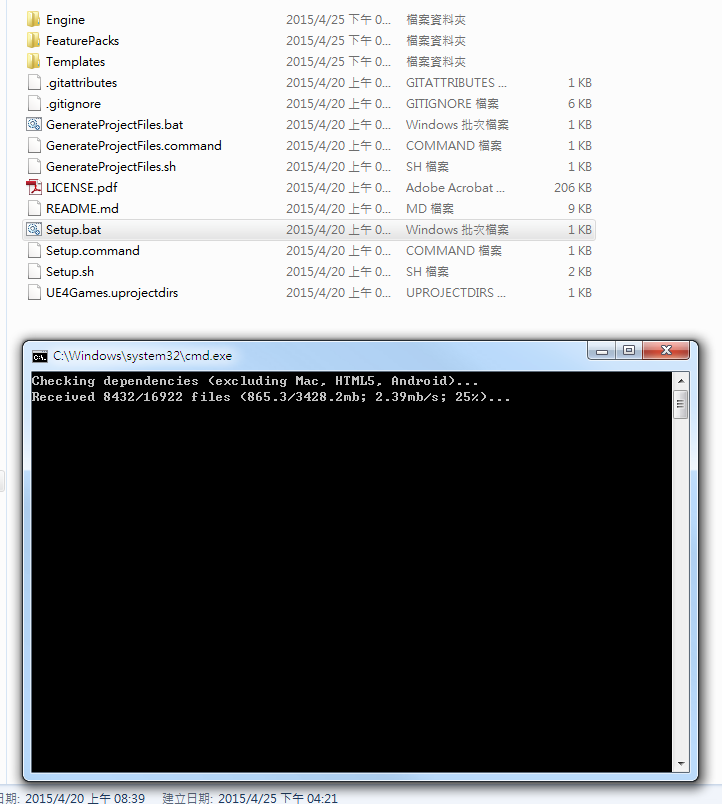This screenshot has width=722, height=804.
Task: Click the README.md file icon
Action: tap(34, 209)
